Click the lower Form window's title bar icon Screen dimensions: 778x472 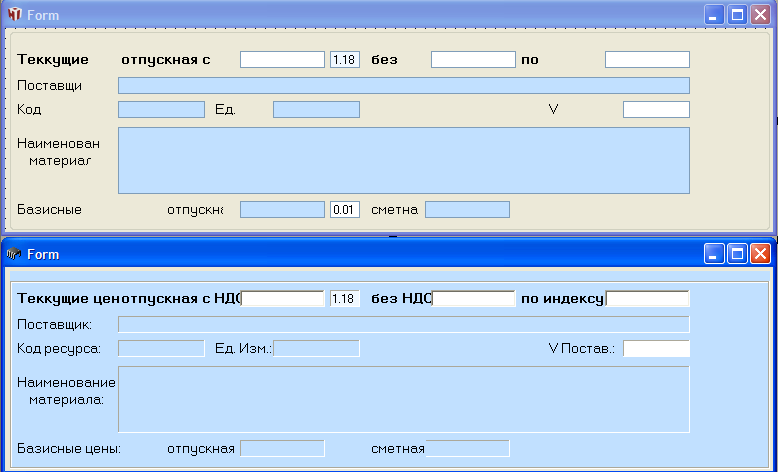coord(13,254)
